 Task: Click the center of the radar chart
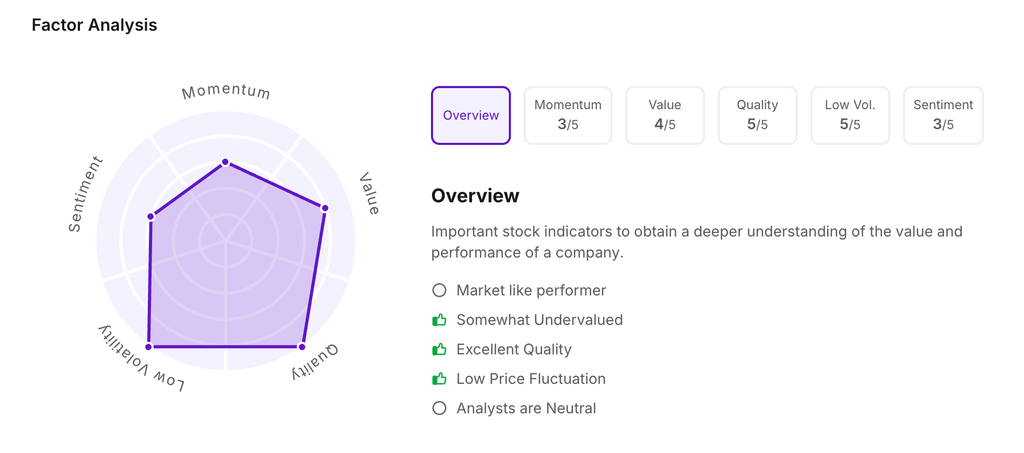pyautogui.click(x=226, y=240)
